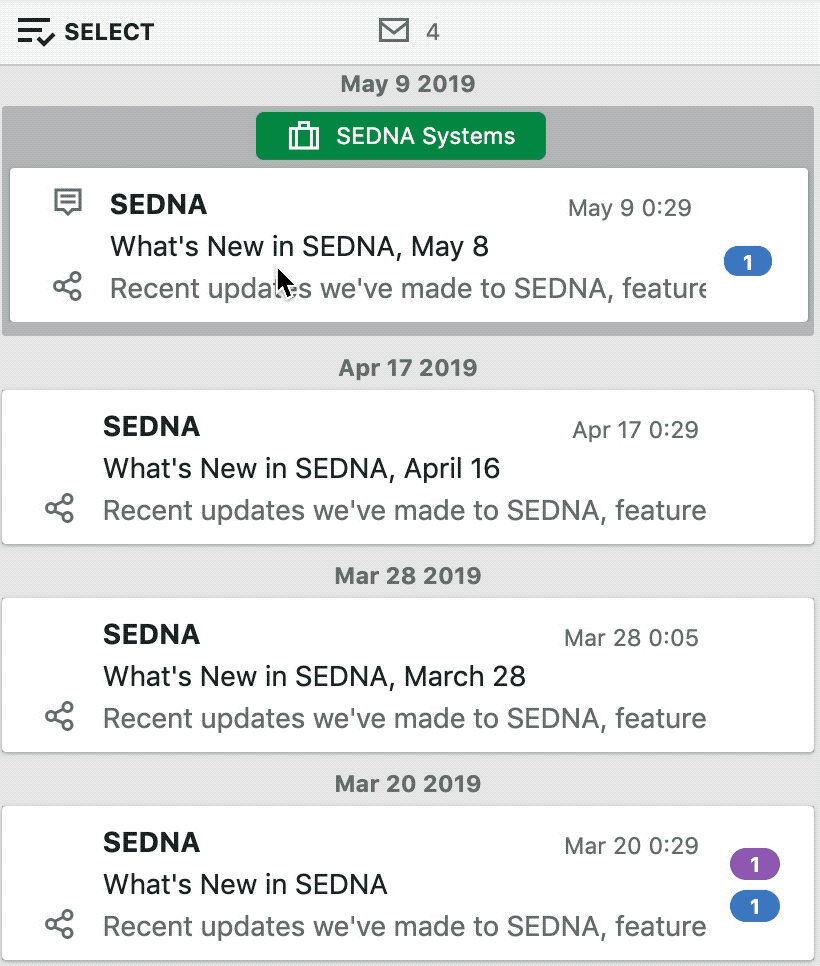Click share icon on April 16 message
The height and width of the screenshot is (966, 820).
pyautogui.click(x=60, y=508)
